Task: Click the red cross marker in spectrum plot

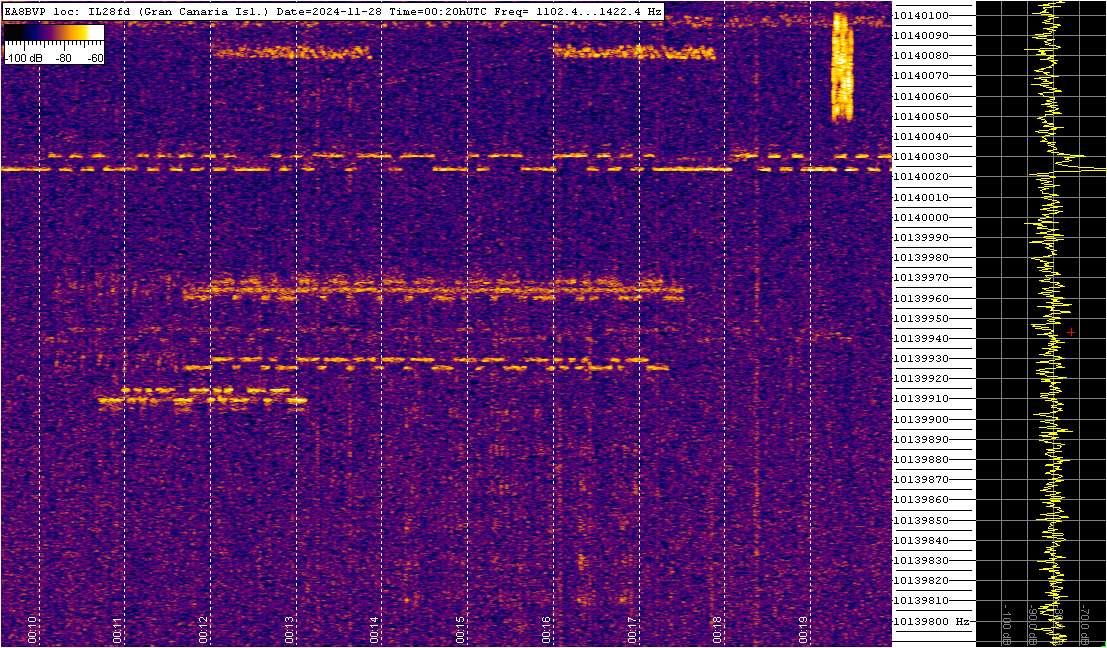Action: (1071, 331)
